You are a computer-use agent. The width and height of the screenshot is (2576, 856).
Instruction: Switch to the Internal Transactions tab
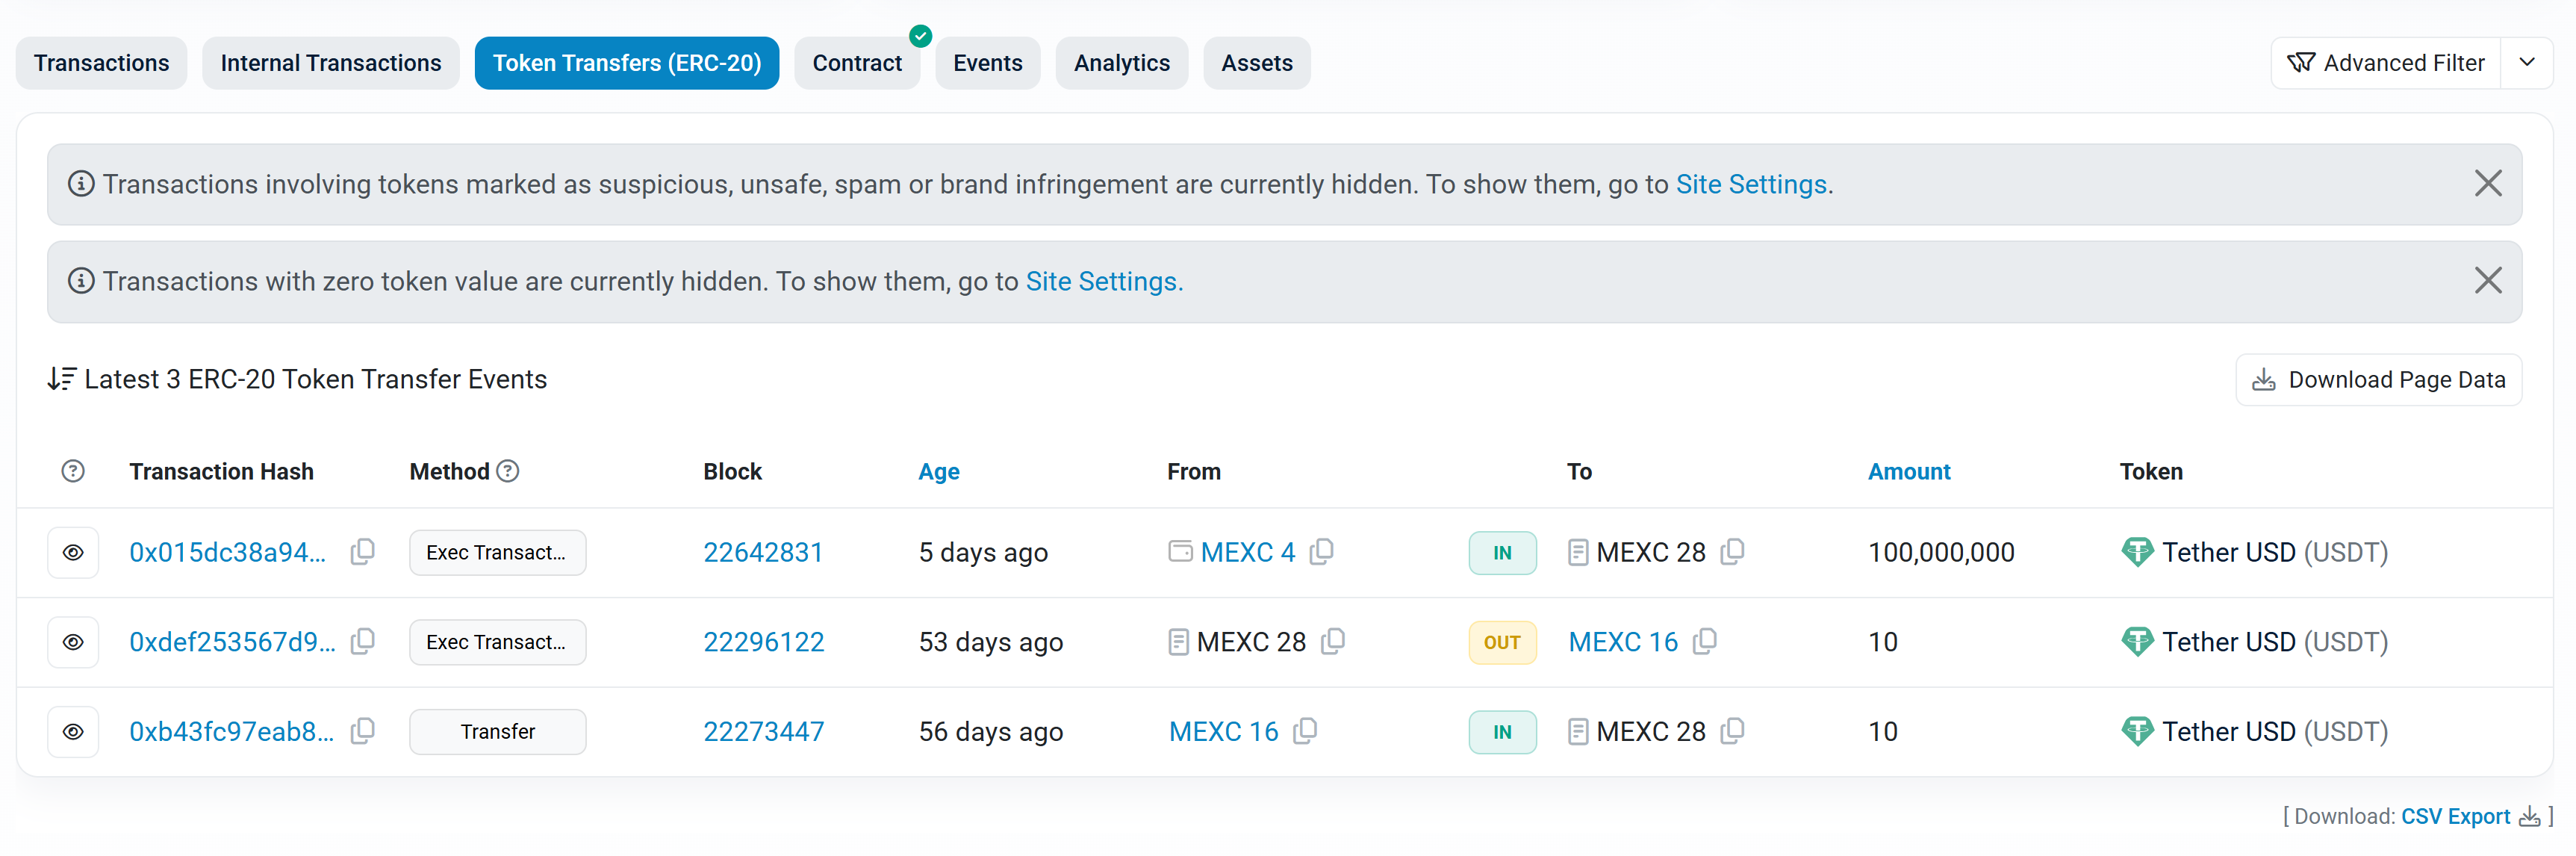tap(330, 63)
